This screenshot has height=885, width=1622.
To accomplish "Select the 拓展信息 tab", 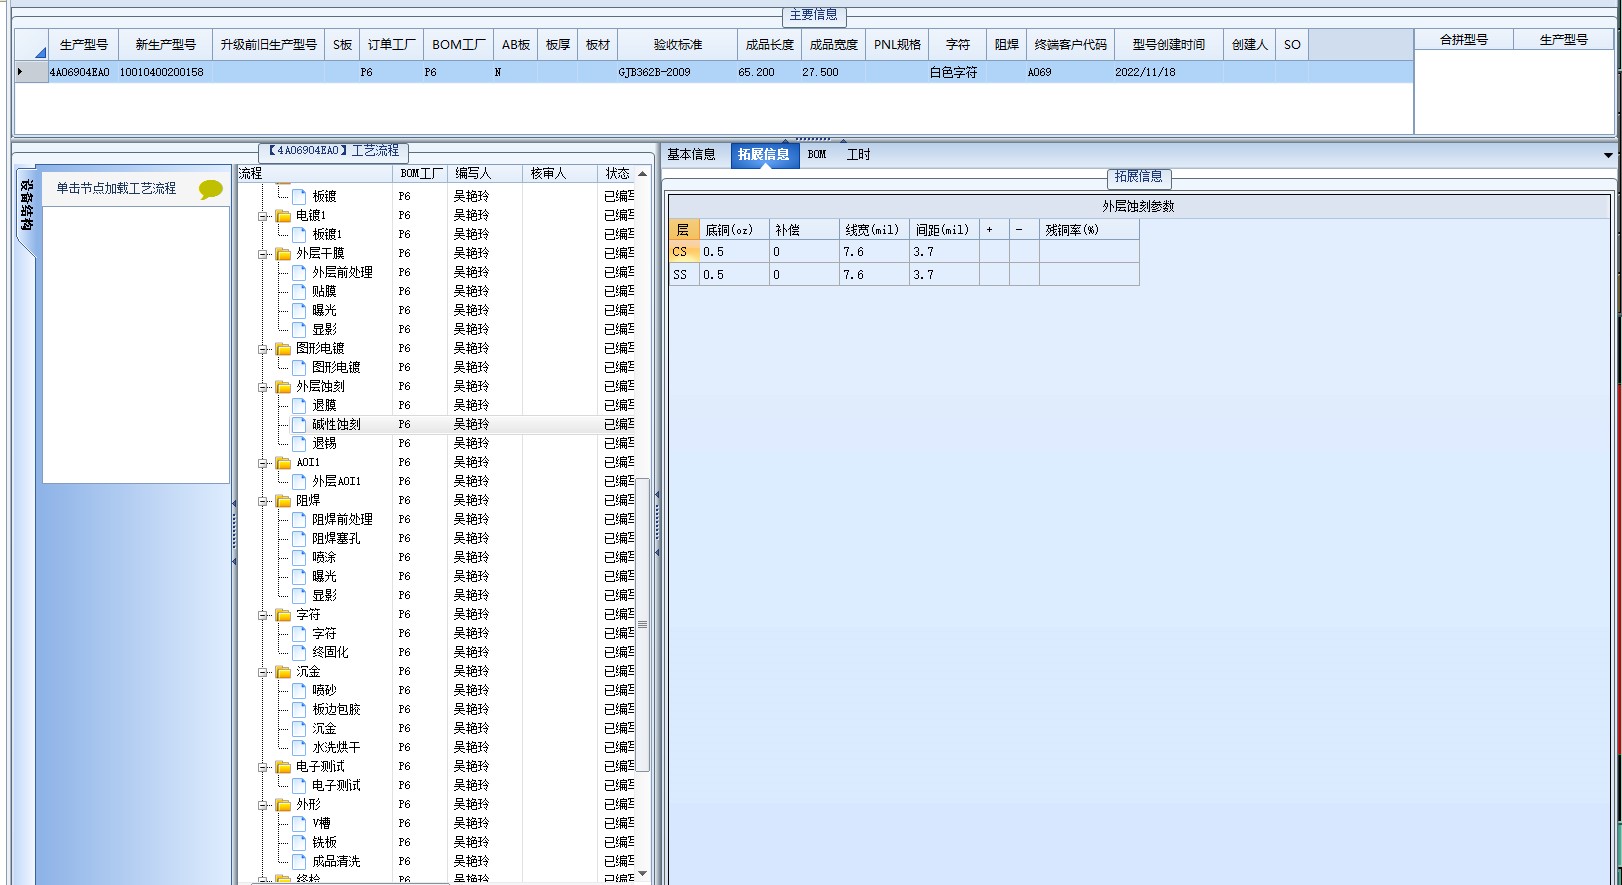I will pos(764,155).
